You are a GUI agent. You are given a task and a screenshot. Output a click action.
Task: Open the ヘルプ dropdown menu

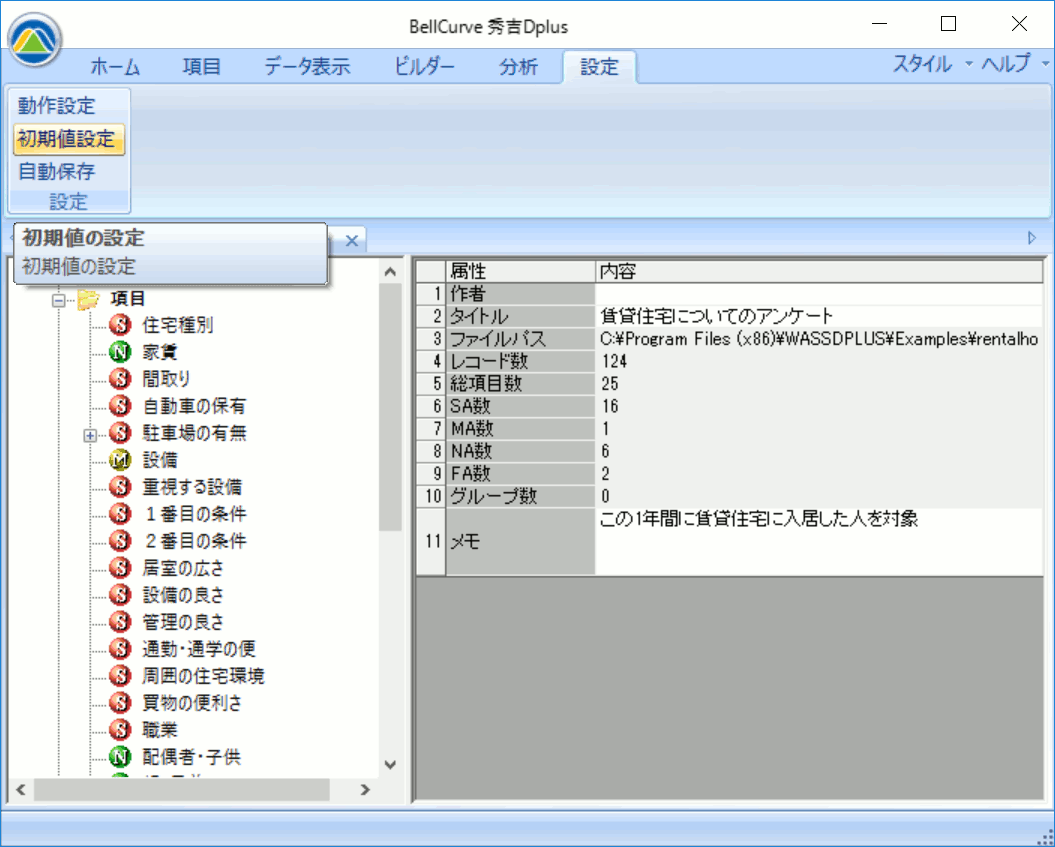coord(1015,65)
